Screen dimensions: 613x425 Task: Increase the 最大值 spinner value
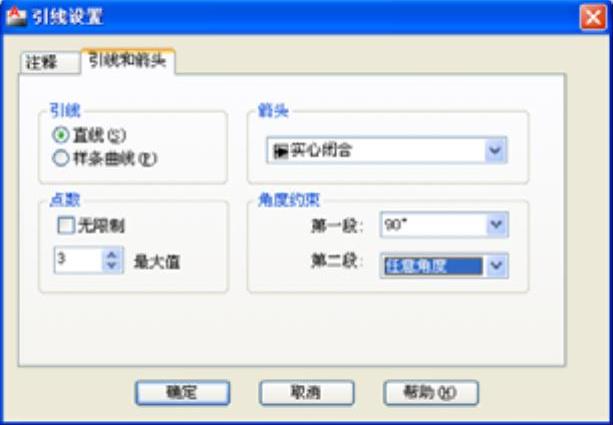pyautogui.click(x=112, y=255)
